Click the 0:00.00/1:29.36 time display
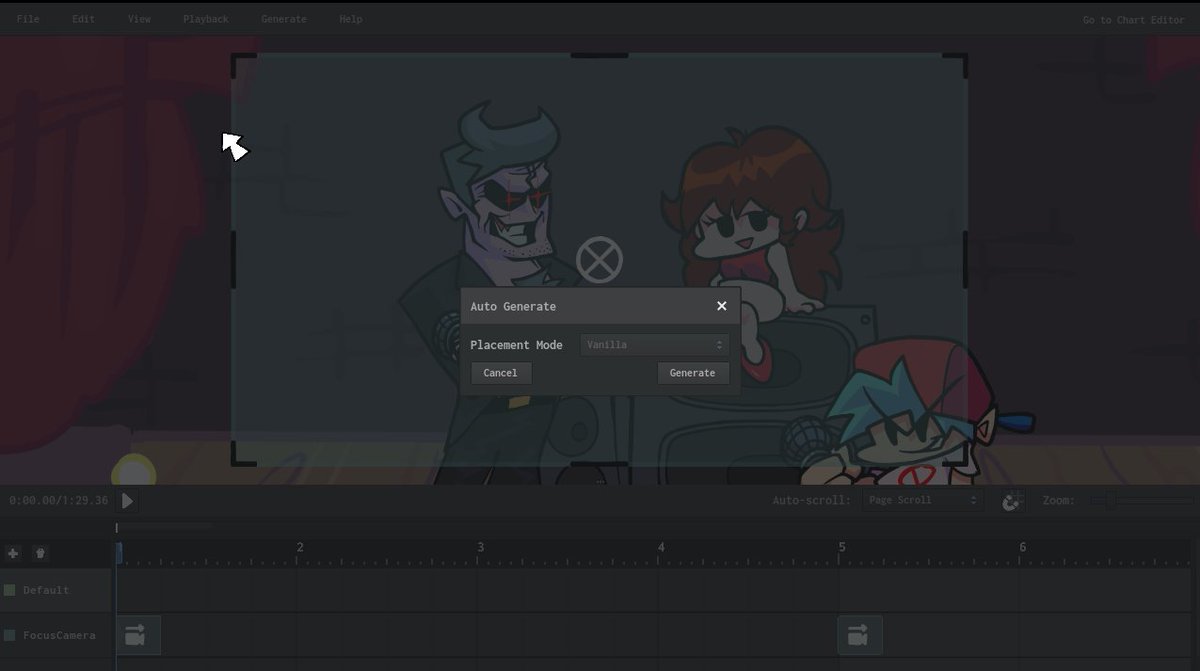Viewport: 1200px width, 671px height. 58,500
